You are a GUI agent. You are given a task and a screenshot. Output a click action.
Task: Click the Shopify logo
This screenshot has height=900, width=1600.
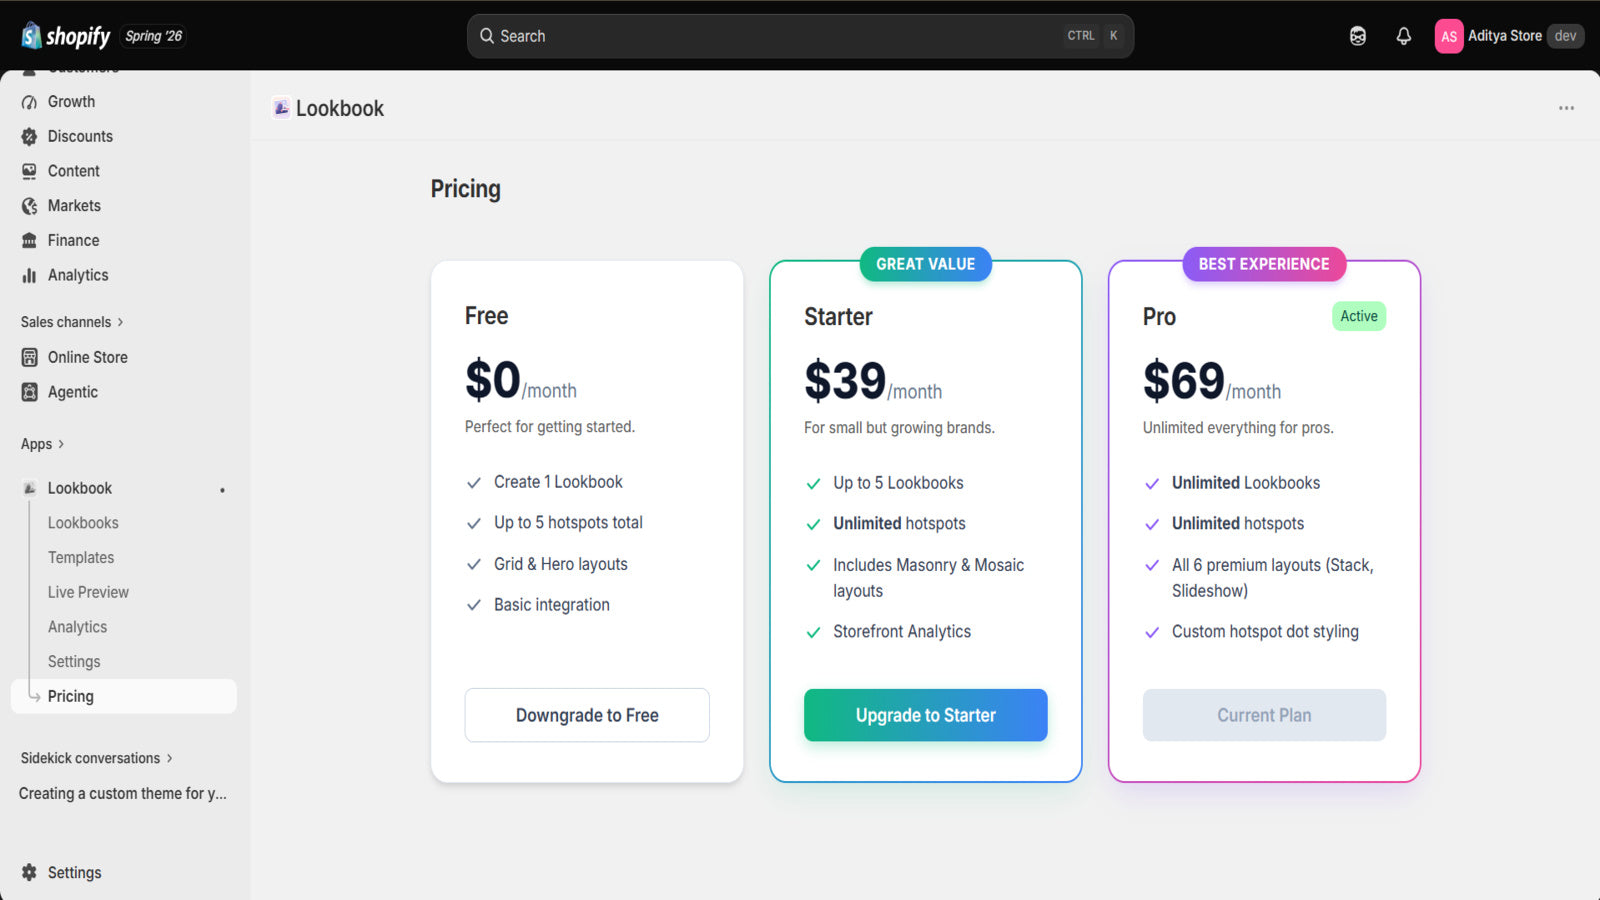(66, 36)
